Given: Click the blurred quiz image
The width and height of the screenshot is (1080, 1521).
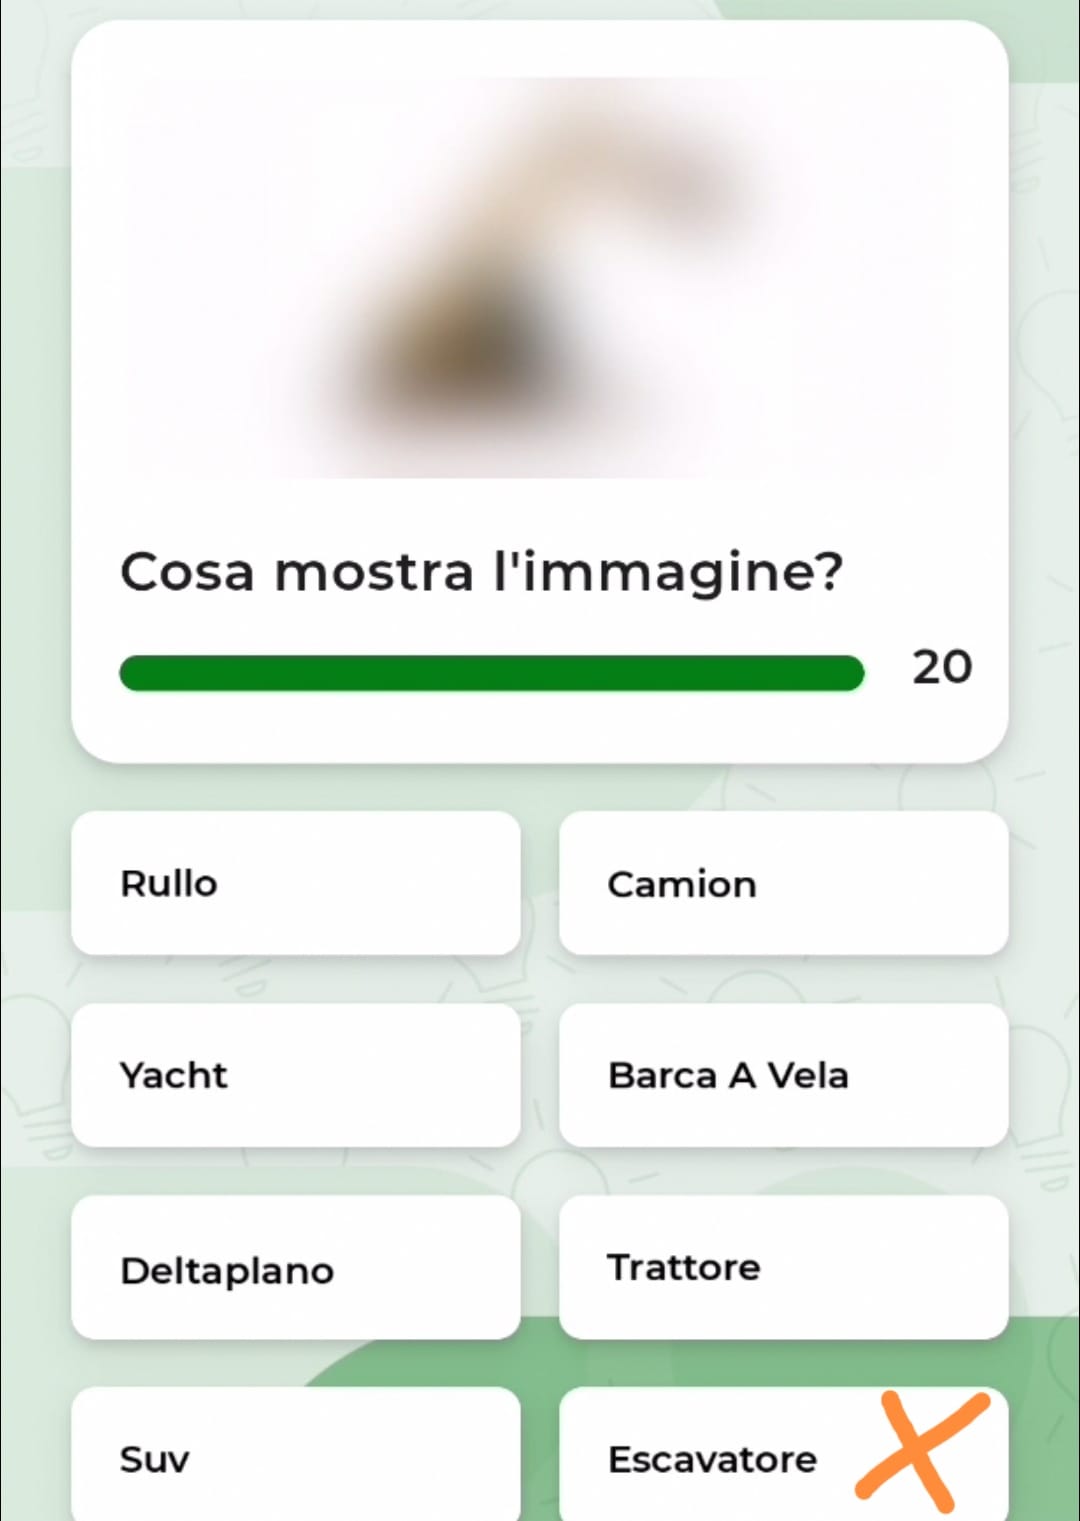Looking at the screenshot, I should [540, 277].
